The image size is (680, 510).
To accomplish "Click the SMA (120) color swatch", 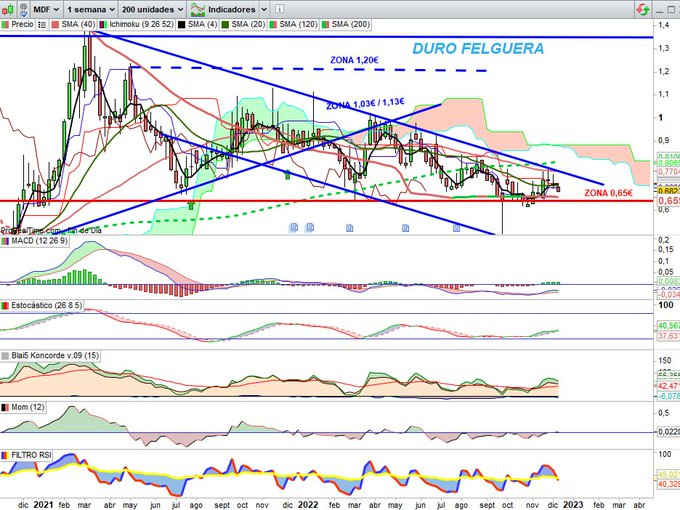I will (x=273, y=25).
